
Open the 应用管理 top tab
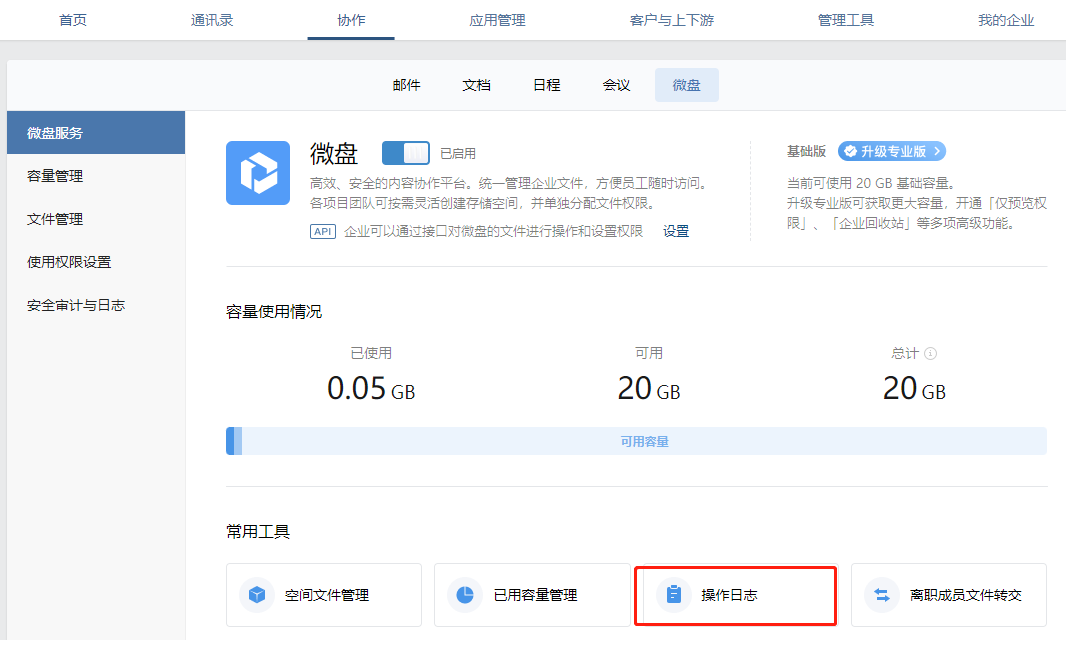coord(497,20)
